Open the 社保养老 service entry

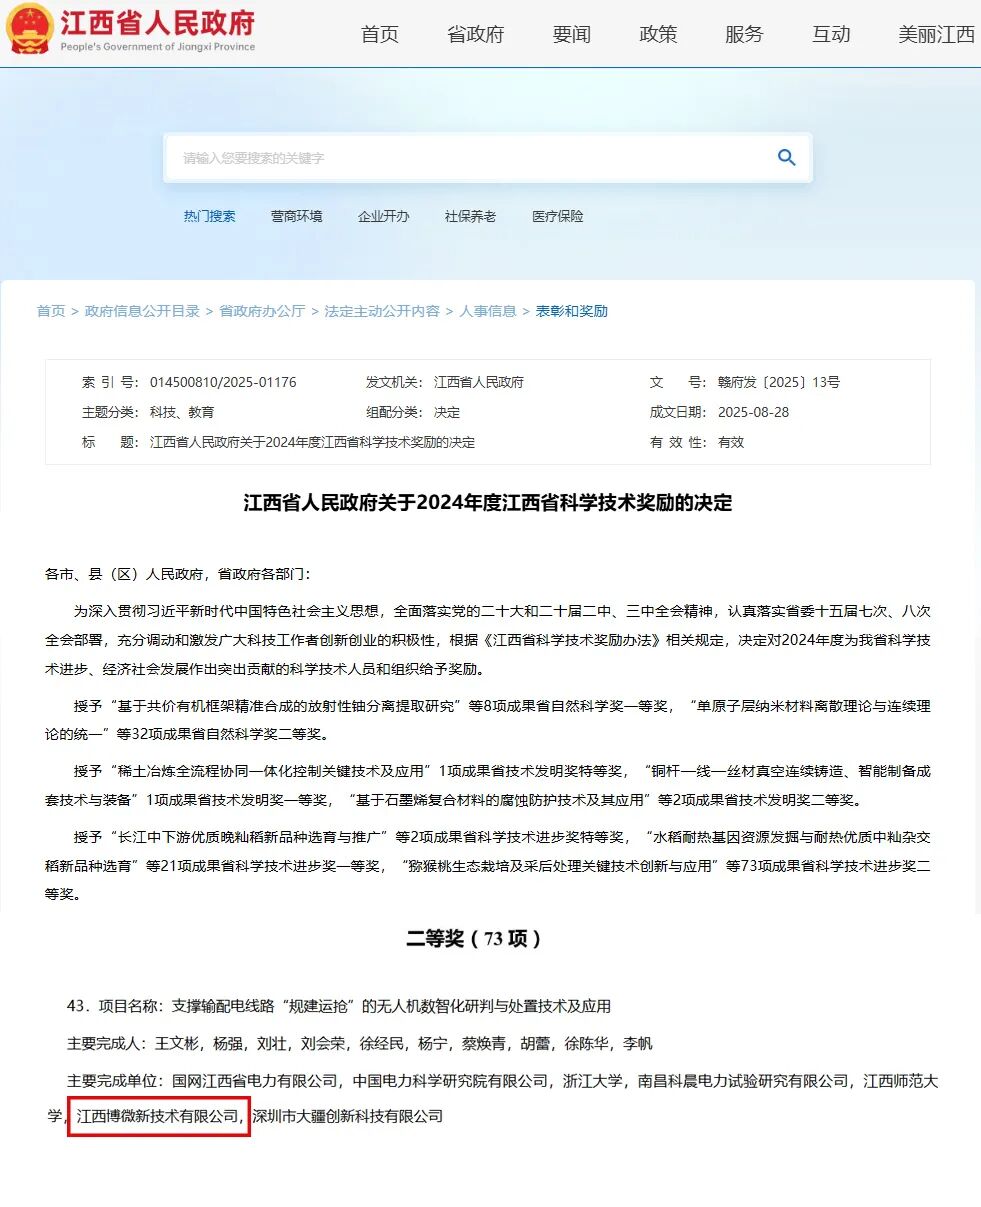(470, 217)
